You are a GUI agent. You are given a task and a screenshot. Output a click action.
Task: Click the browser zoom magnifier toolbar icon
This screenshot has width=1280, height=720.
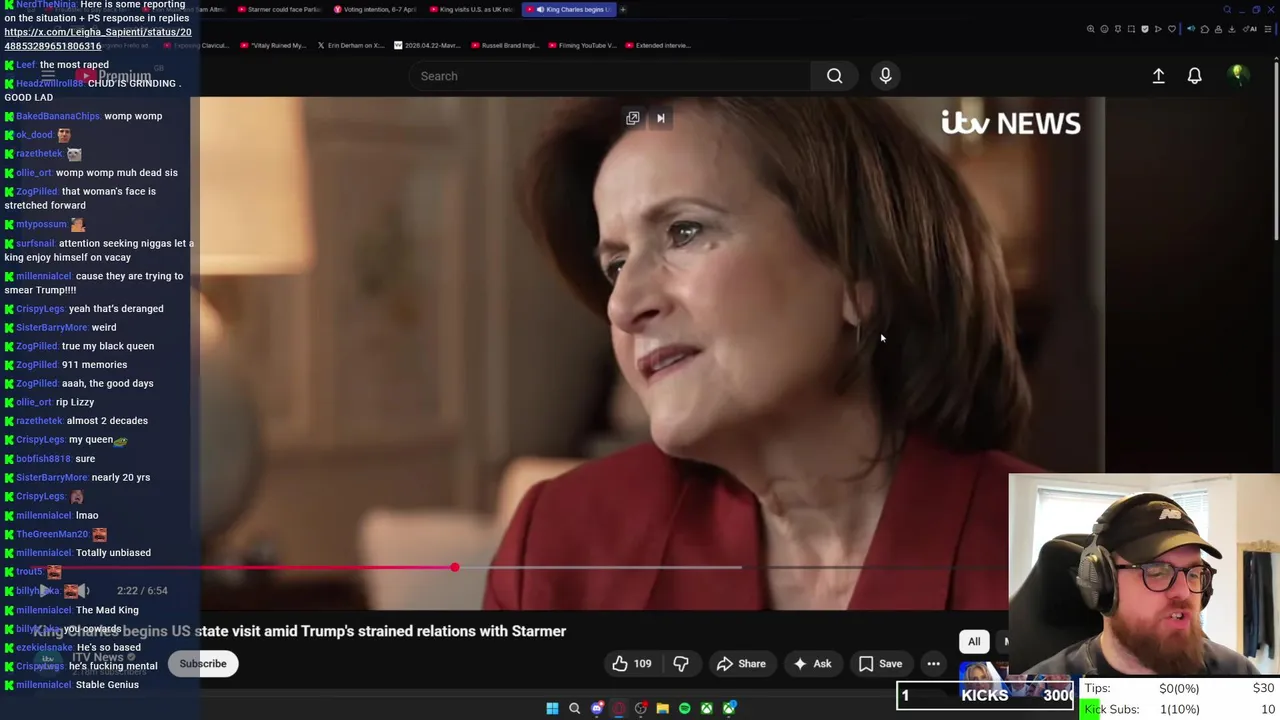coord(1091,29)
